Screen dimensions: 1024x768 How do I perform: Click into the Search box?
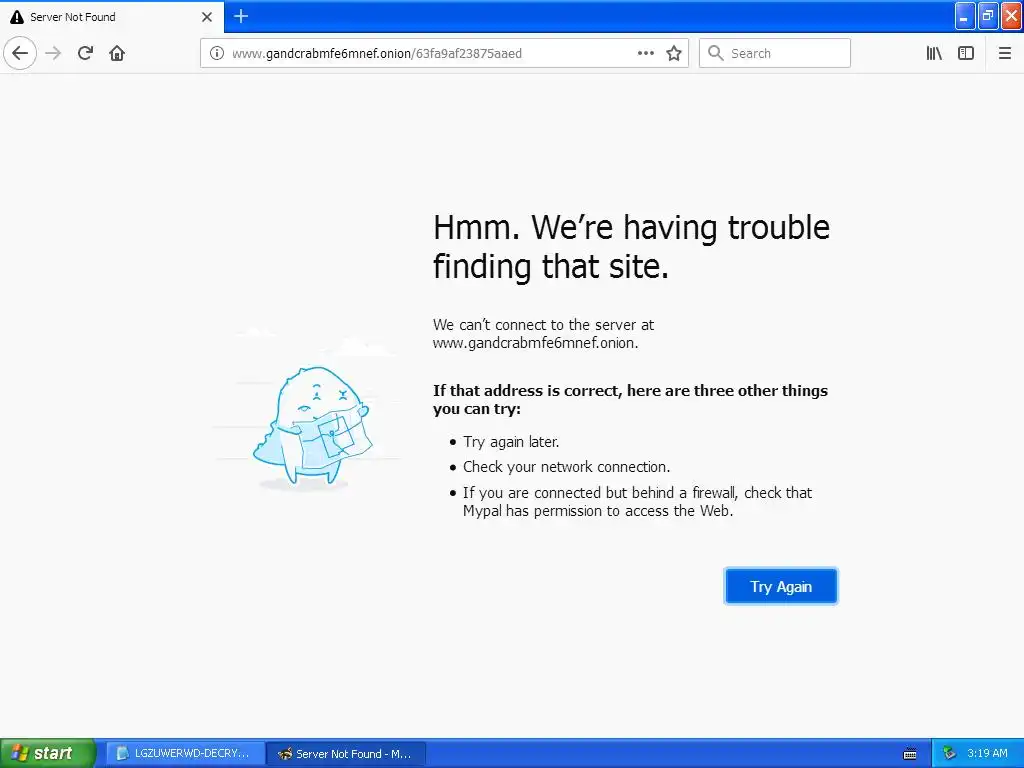tap(775, 53)
